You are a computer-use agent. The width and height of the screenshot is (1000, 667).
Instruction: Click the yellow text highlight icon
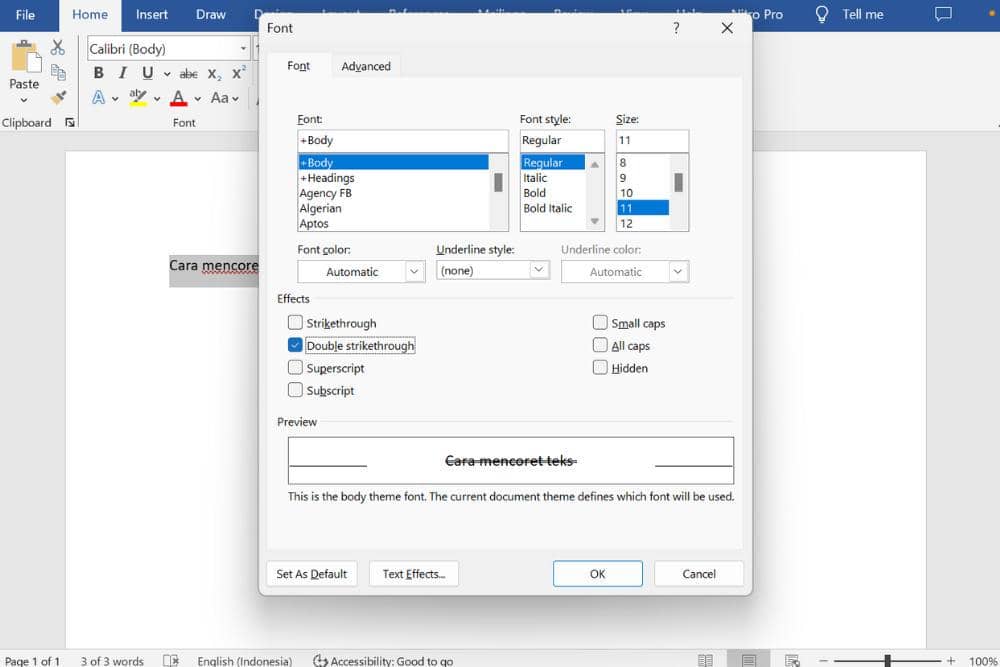pyautogui.click(x=138, y=98)
